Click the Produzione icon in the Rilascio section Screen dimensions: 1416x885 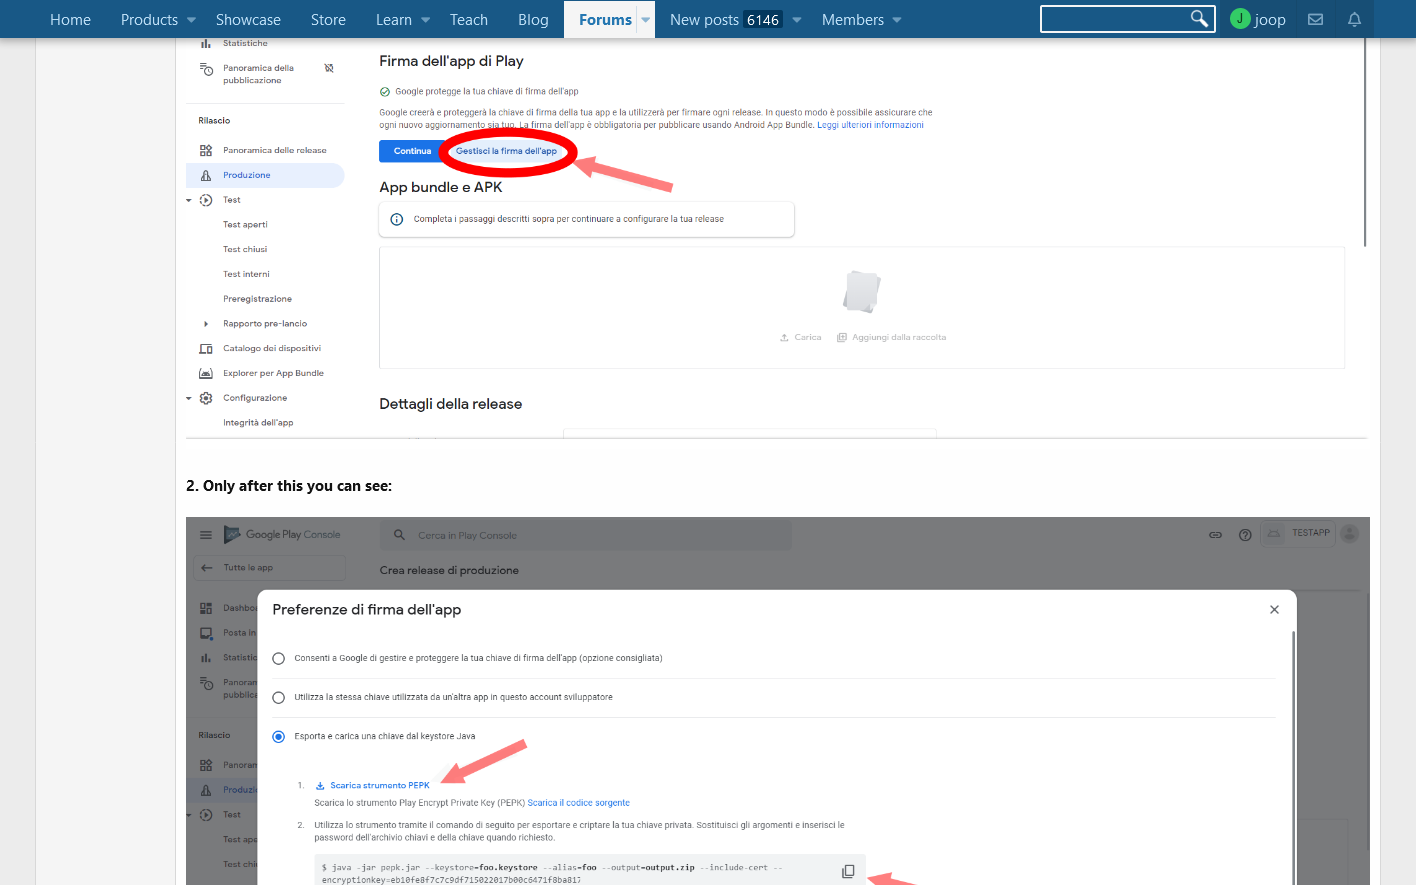(x=207, y=174)
